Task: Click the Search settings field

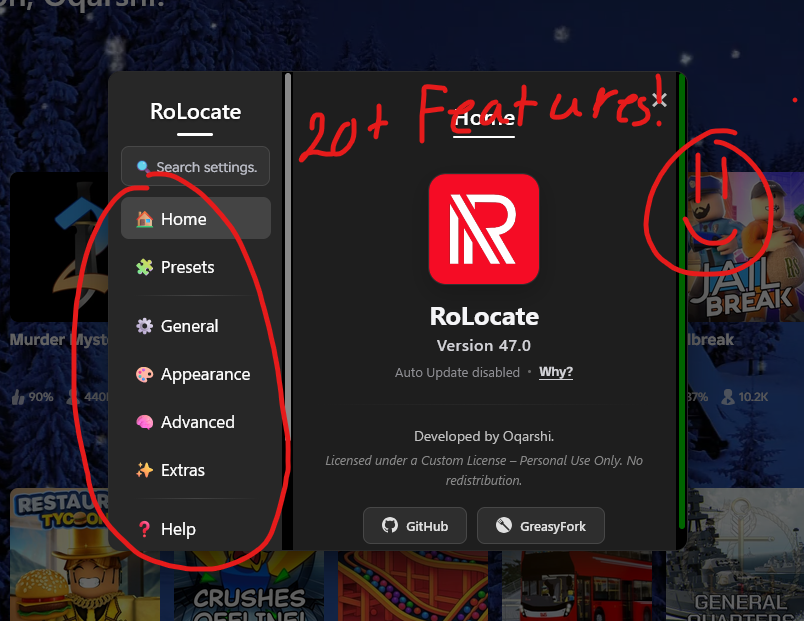Action: tap(195, 167)
